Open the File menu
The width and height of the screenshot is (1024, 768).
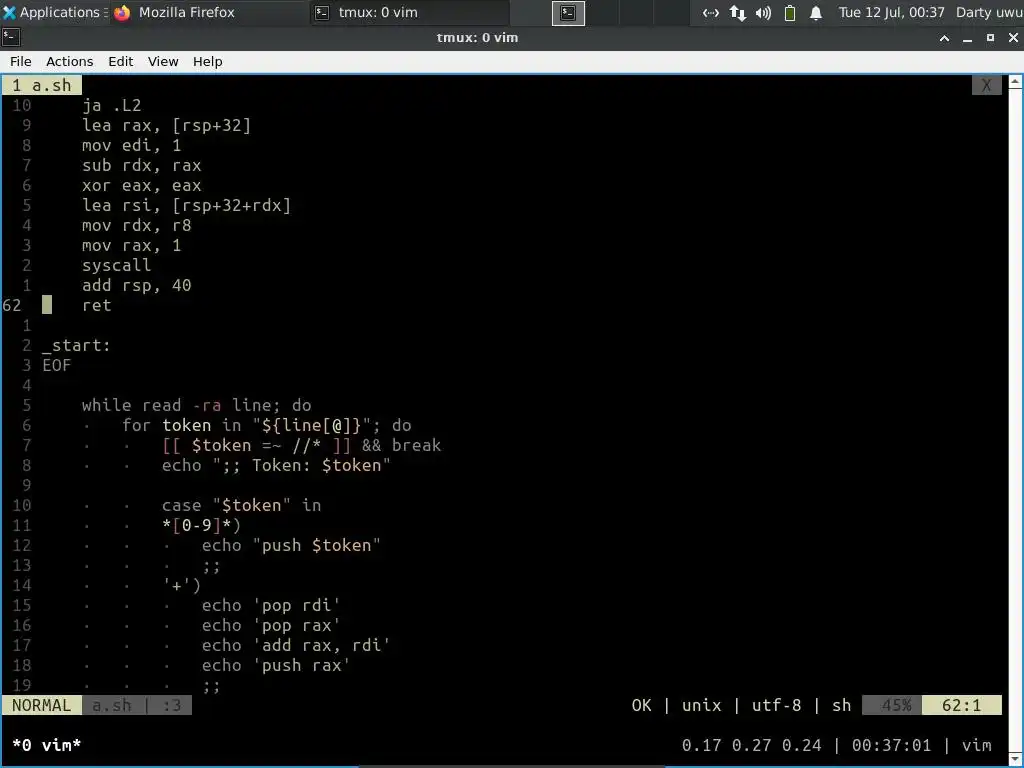[20, 61]
